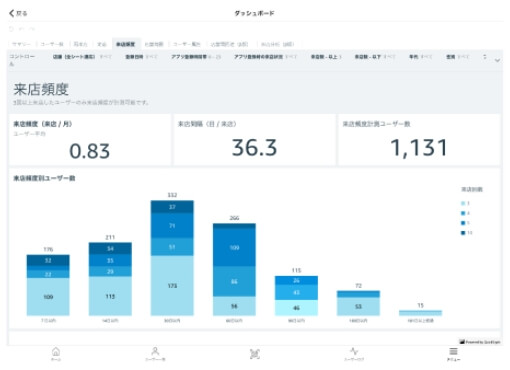Click the 332 total label above bar
This screenshot has height=370, width=510.
(x=172, y=195)
